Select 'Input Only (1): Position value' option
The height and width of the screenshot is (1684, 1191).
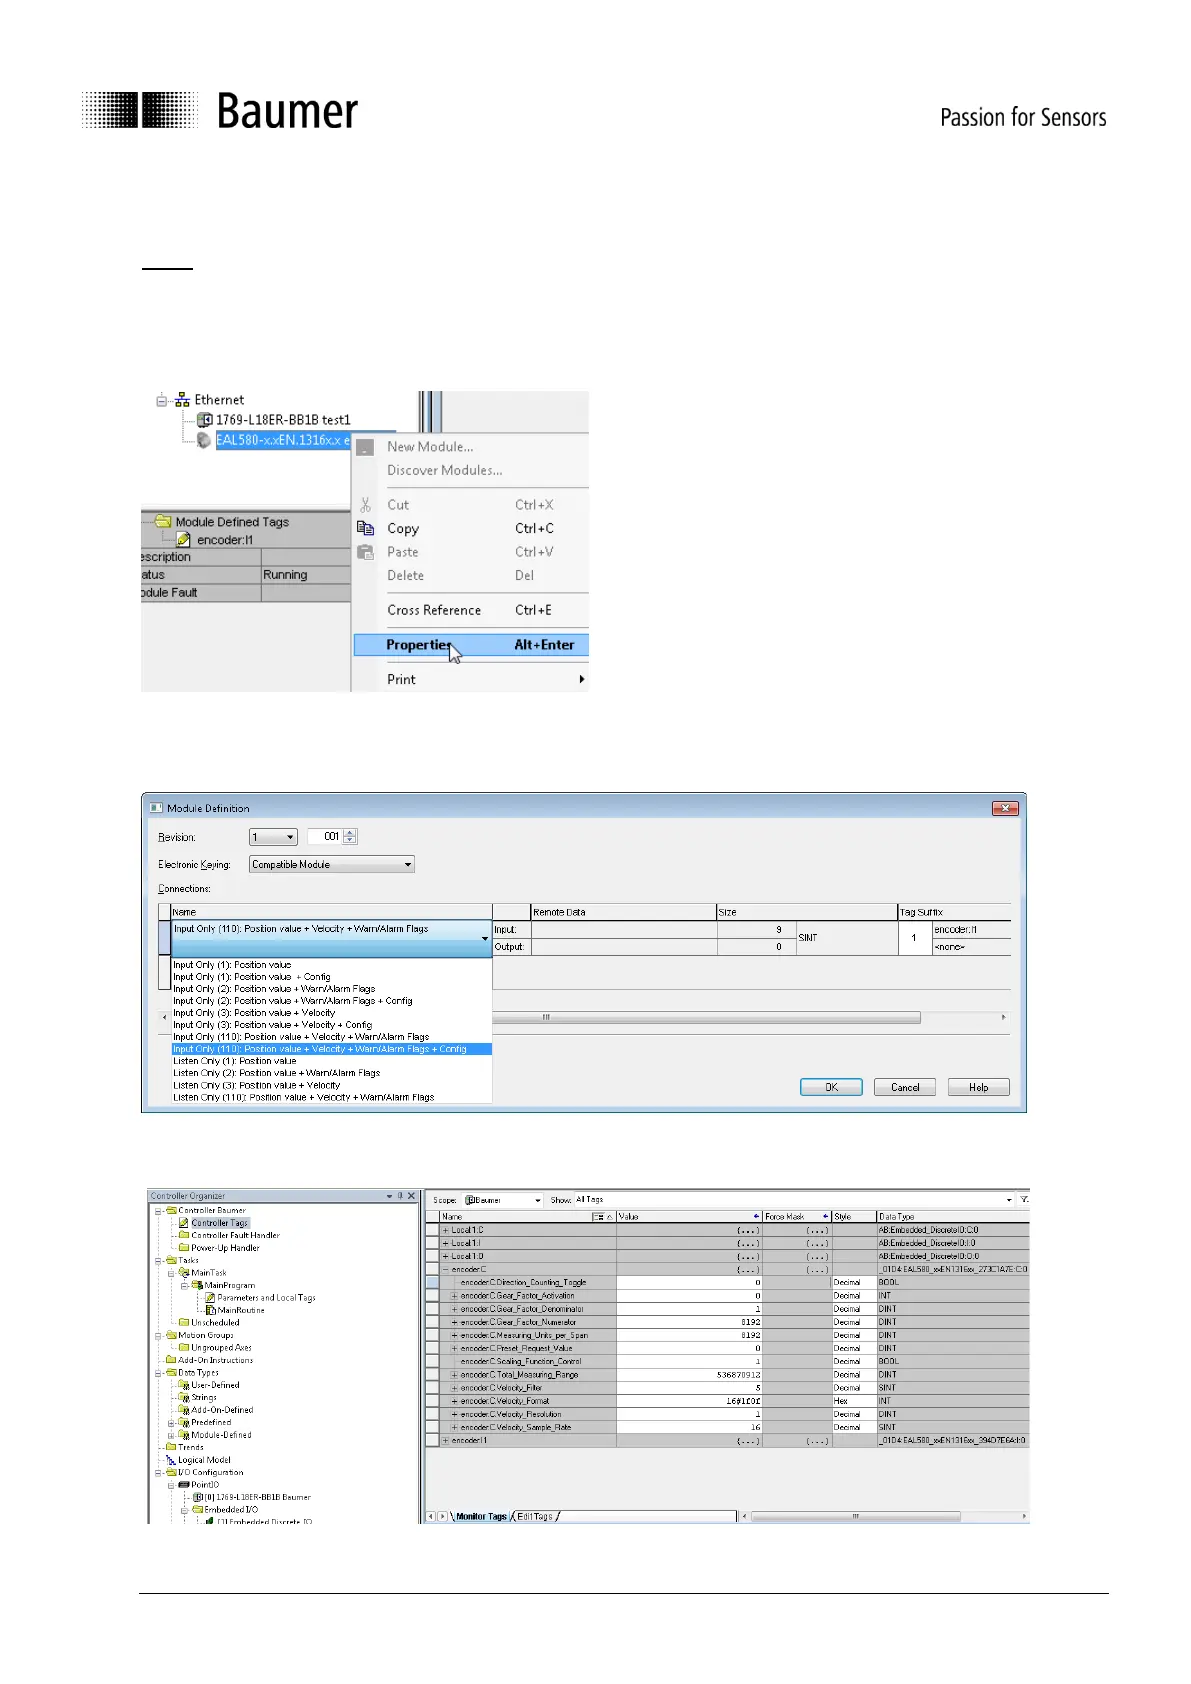pyautogui.click(x=232, y=965)
